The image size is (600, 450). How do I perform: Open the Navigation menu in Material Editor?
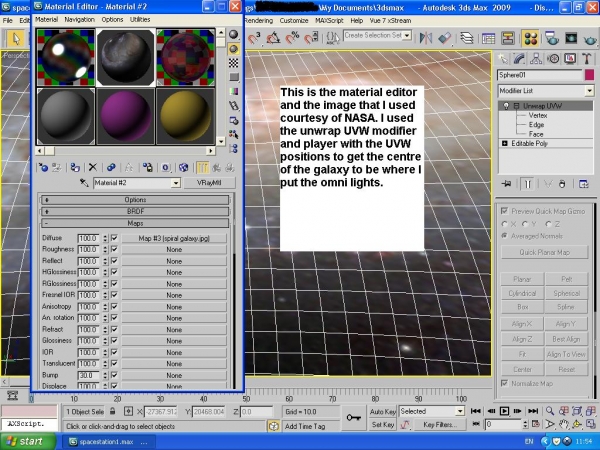point(79,20)
